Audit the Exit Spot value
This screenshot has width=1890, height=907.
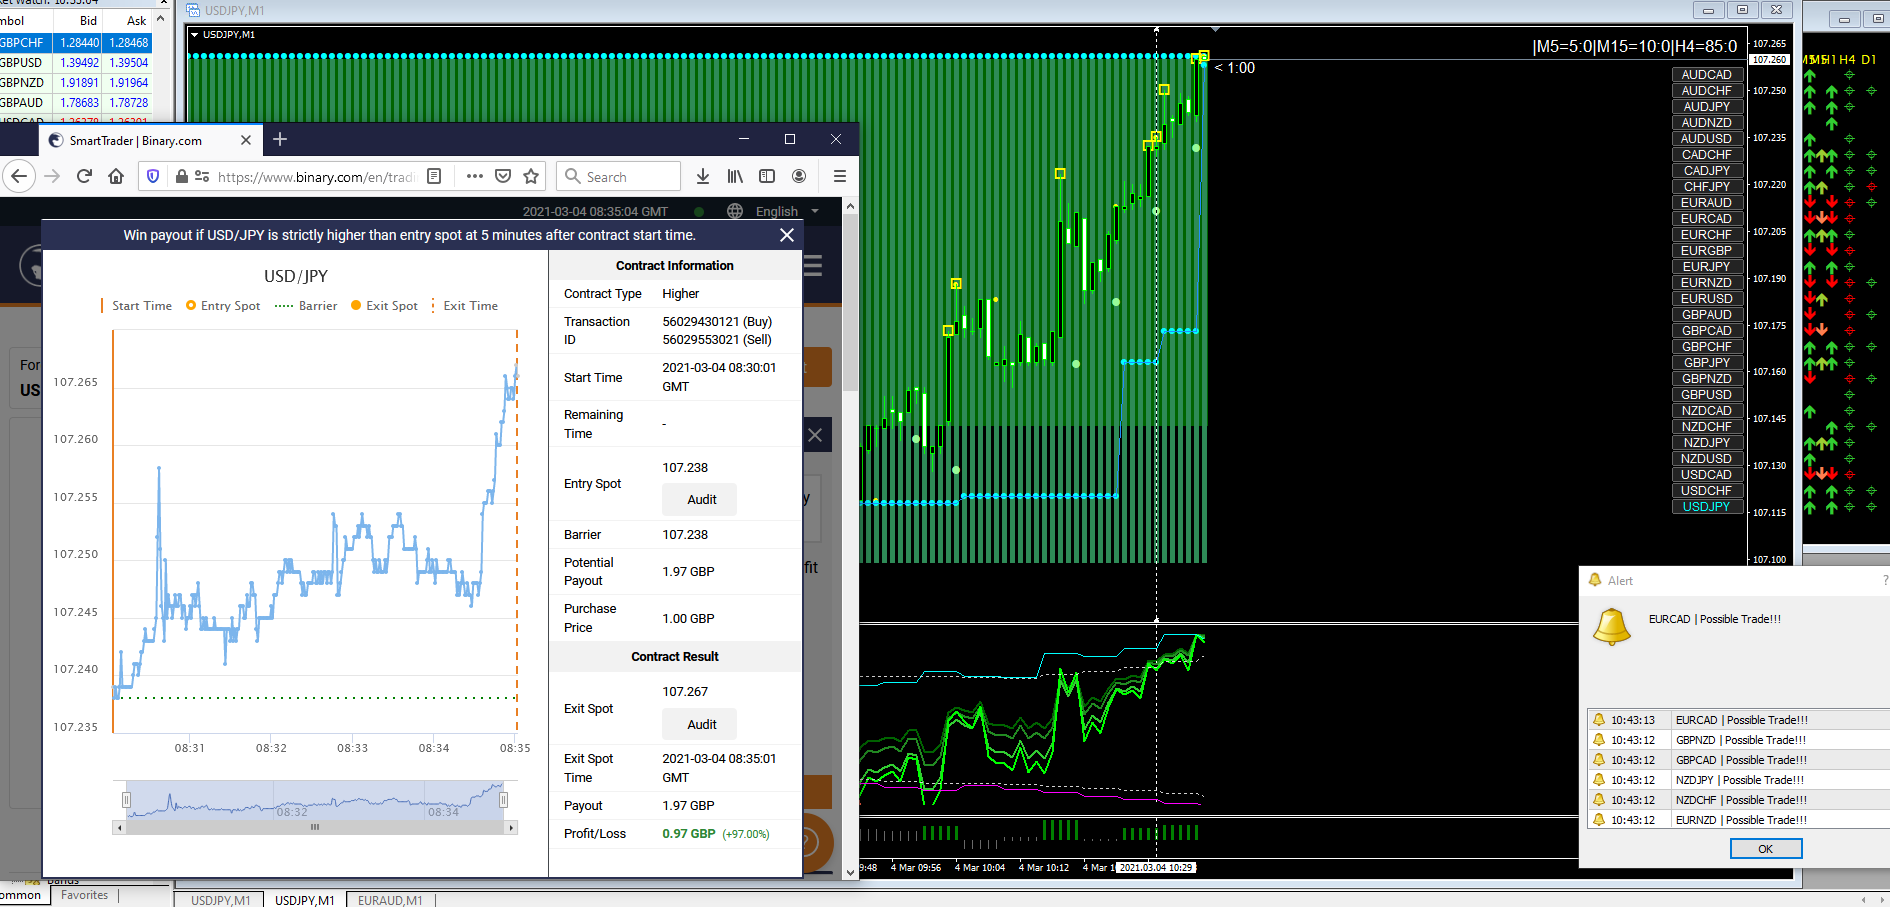(x=700, y=725)
